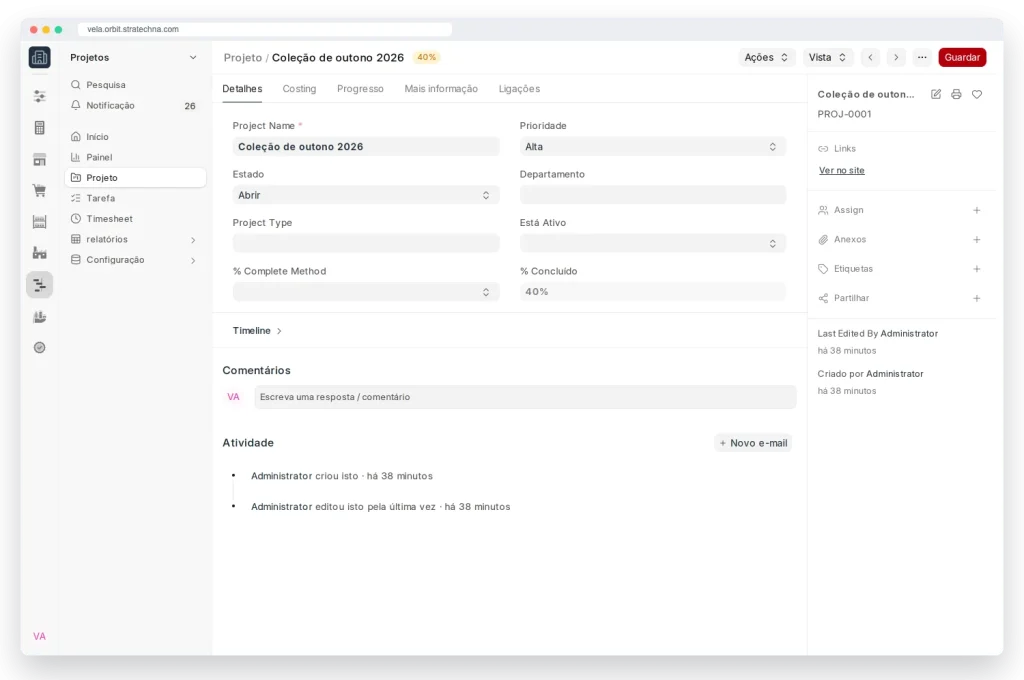This screenshot has height=680, width=1024.
Task: Go to the previous record arrow
Action: point(871,57)
